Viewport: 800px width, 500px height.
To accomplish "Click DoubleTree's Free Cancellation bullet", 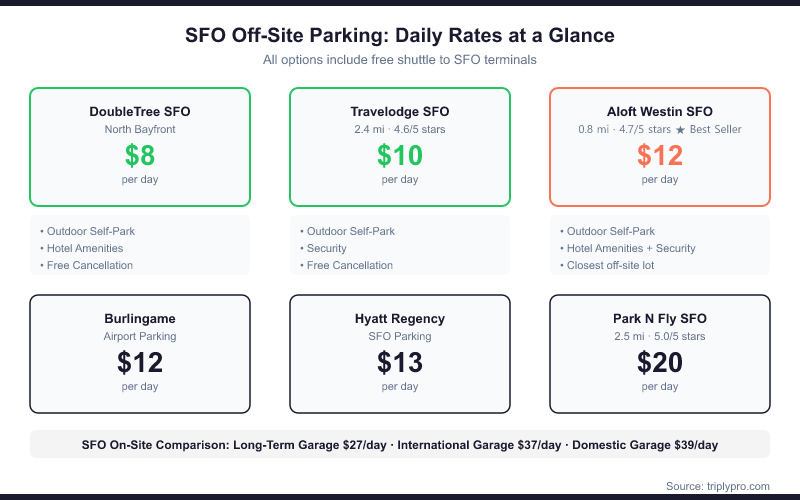I will click(x=87, y=265).
